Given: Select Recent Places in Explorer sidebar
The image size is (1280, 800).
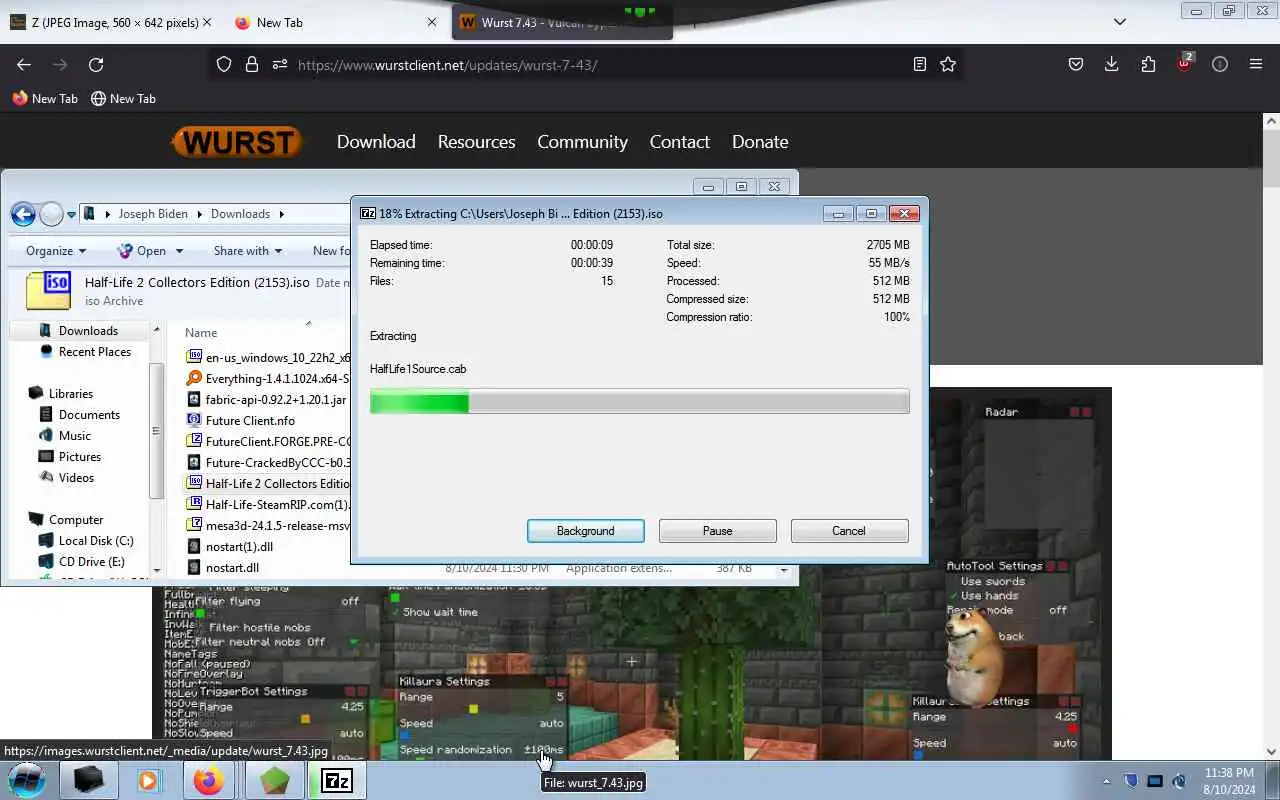Looking at the screenshot, I should 95,351.
